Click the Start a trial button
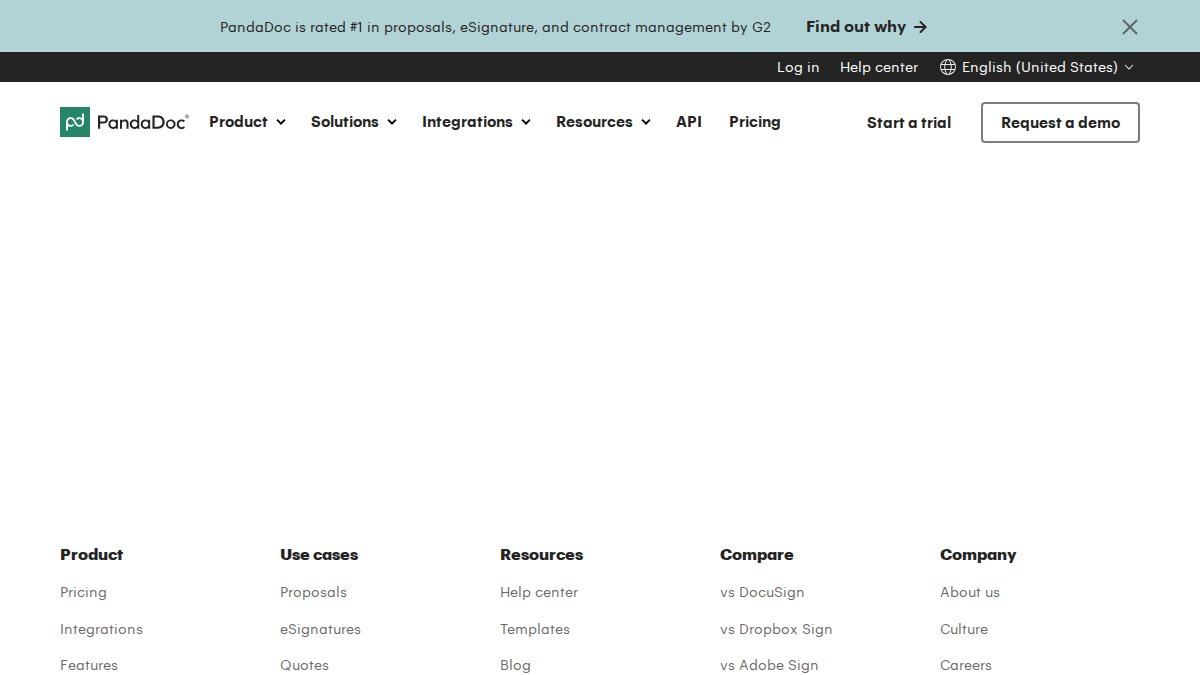This screenshot has height=675, width=1200. (x=909, y=122)
